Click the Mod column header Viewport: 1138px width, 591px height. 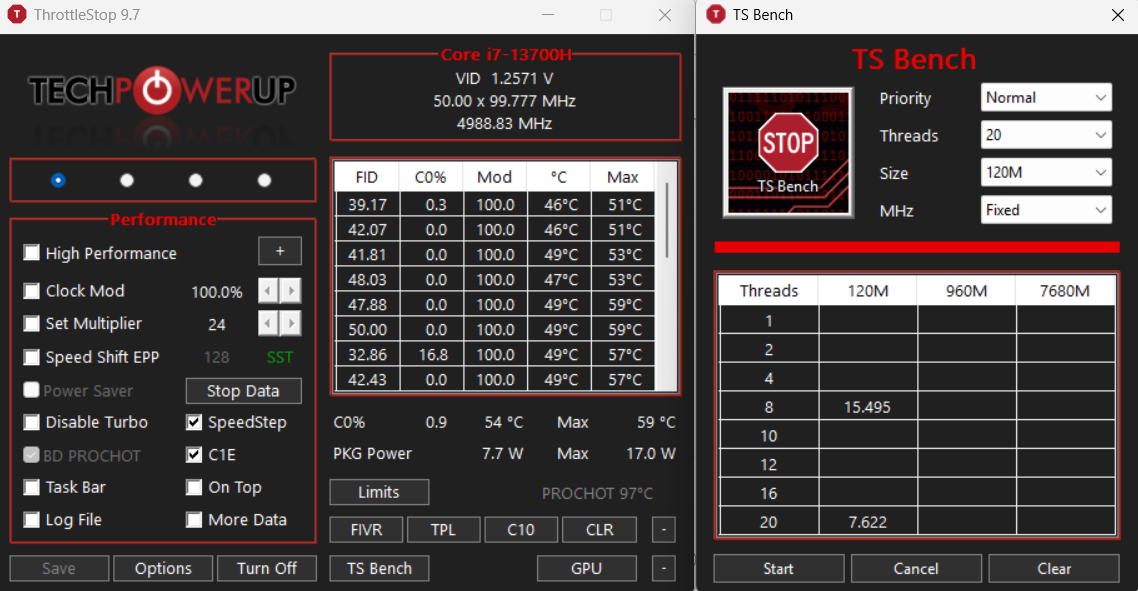pyautogui.click(x=494, y=177)
